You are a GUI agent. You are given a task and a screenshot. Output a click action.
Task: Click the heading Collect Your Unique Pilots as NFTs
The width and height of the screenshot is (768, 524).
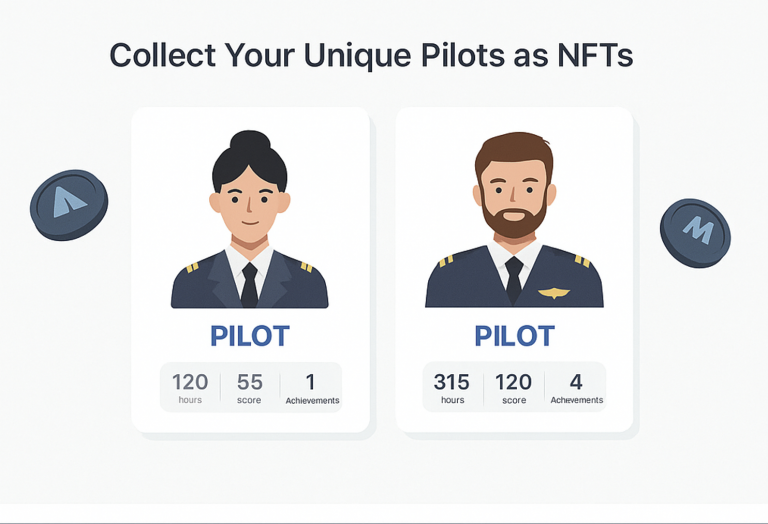[x=371, y=55]
